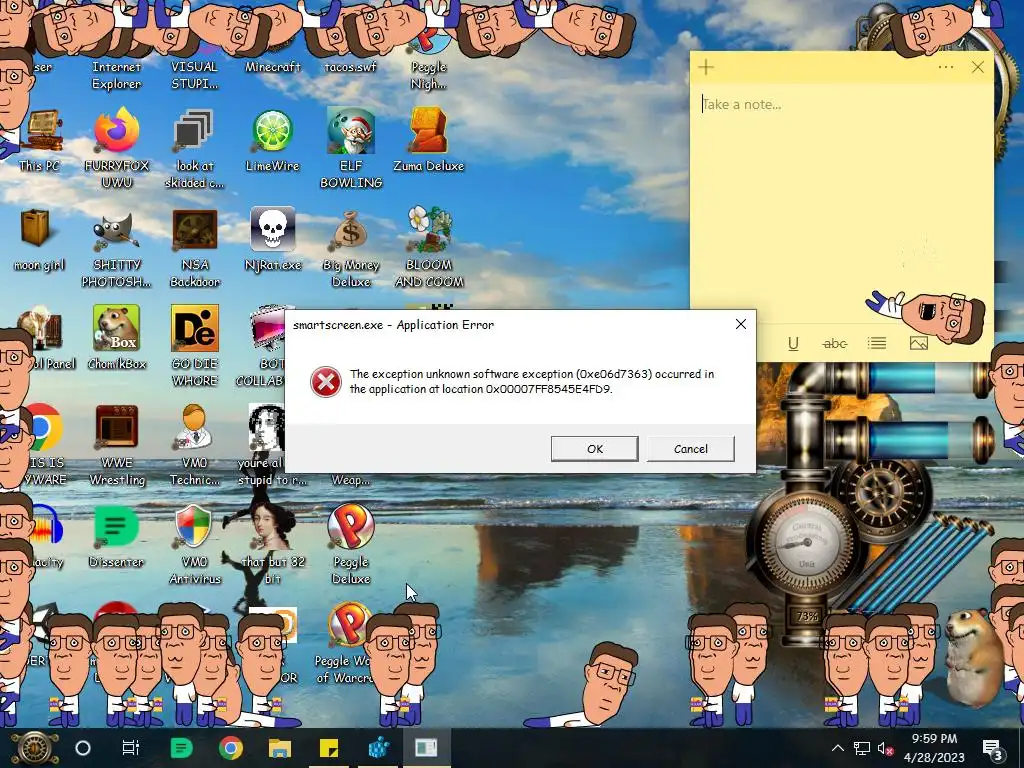Viewport: 1024px width, 768px height.
Task: Insert image into the sticky note
Action: (918, 344)
